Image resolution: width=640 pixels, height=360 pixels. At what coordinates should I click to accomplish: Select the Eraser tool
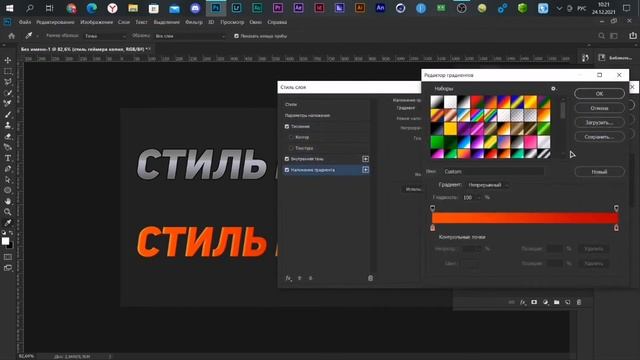pos(8,136)
